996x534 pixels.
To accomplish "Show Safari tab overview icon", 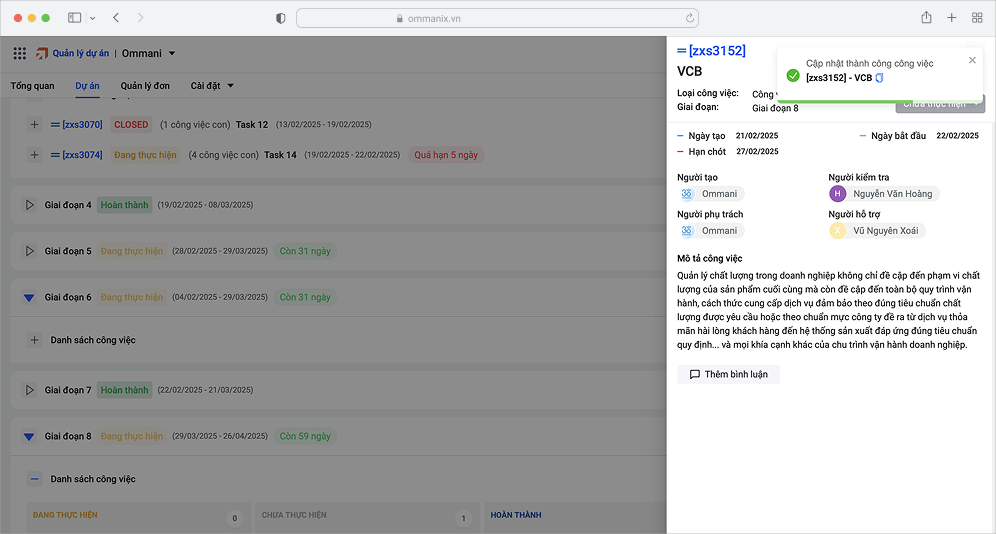I will pos(977,18).
